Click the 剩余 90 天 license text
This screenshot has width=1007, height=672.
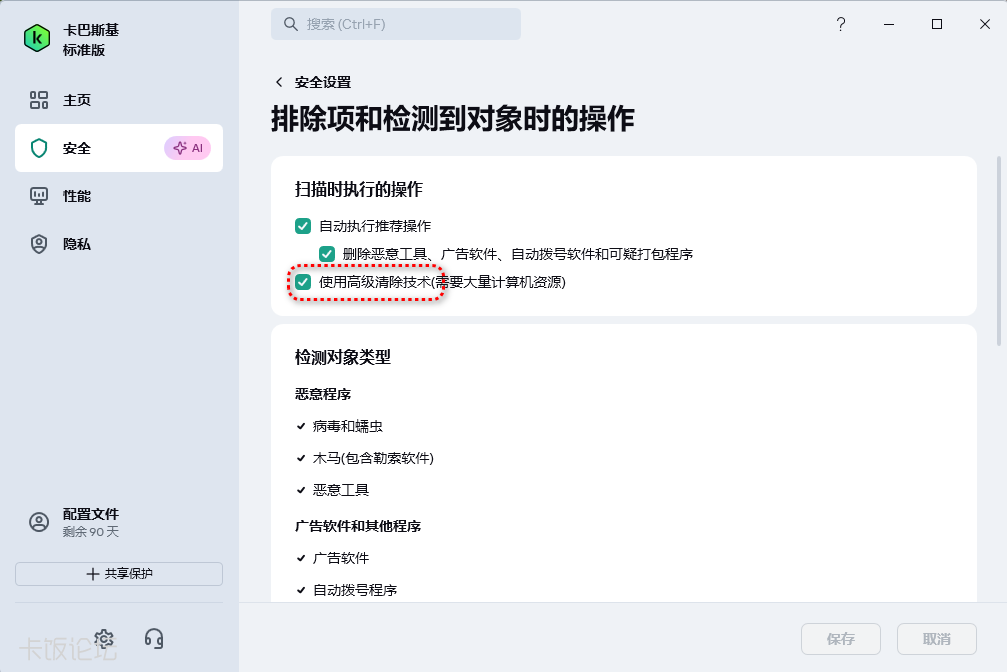91,532
